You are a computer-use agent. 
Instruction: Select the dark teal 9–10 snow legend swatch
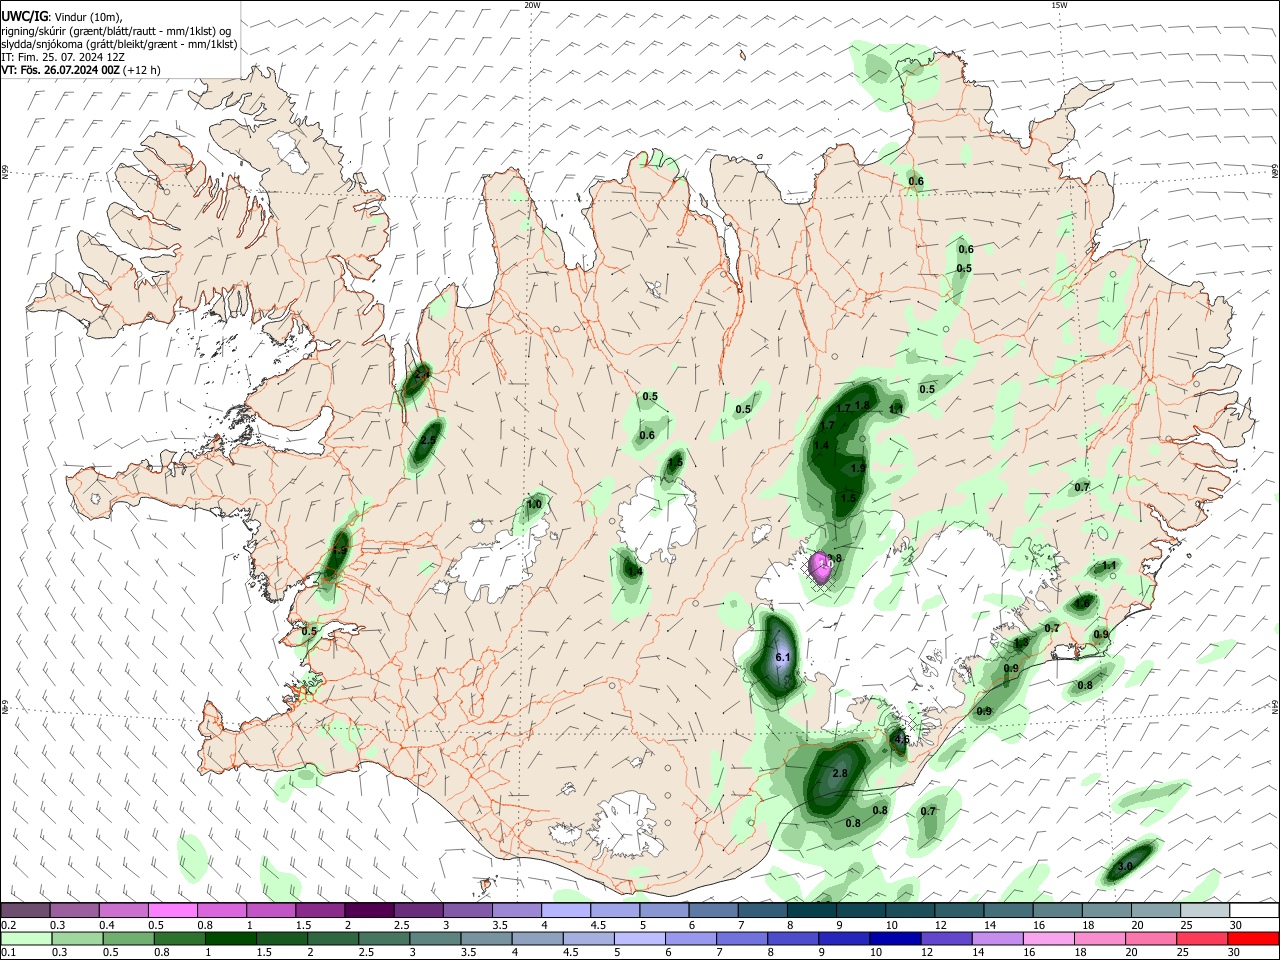(861, 911)
